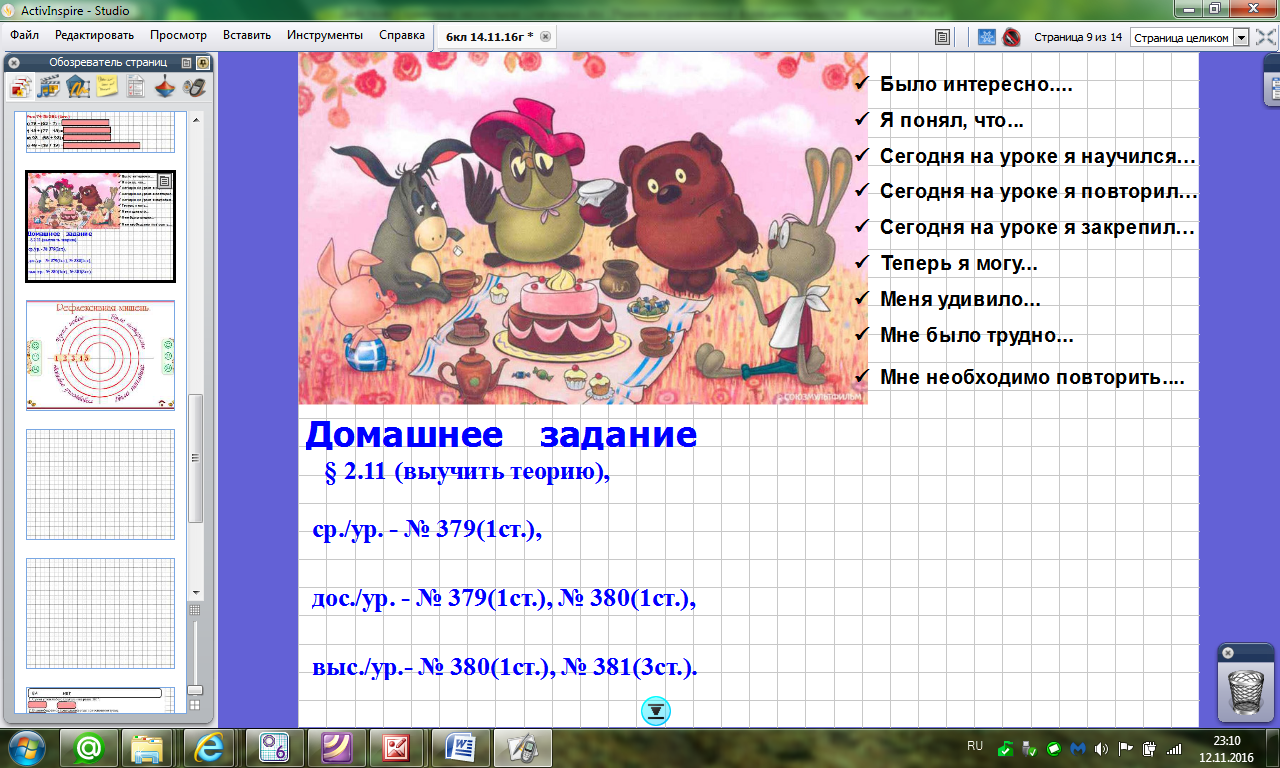The width and height of the screenshot is (1280, 768).
Task: Open the Страница целиком zoom dropdown
Action: click(1242, 37)
